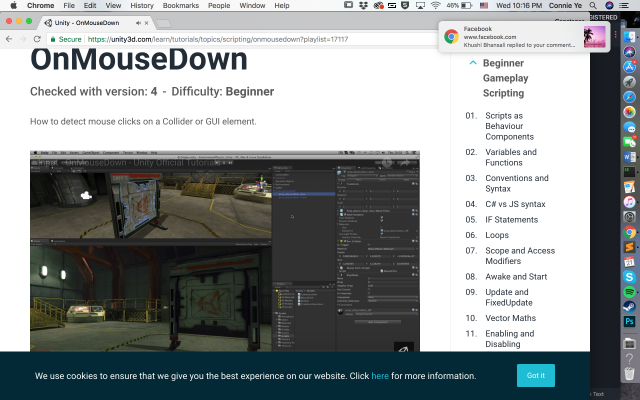This screenshot has width=640, height=400.
Task: Click the battery status indicator
Action: (x=459, y=5)
